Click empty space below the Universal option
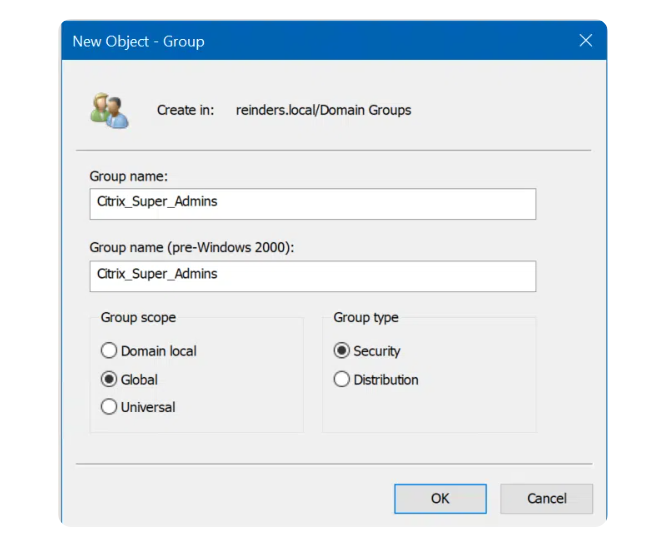The image size is (646, 540). point(200,424)
